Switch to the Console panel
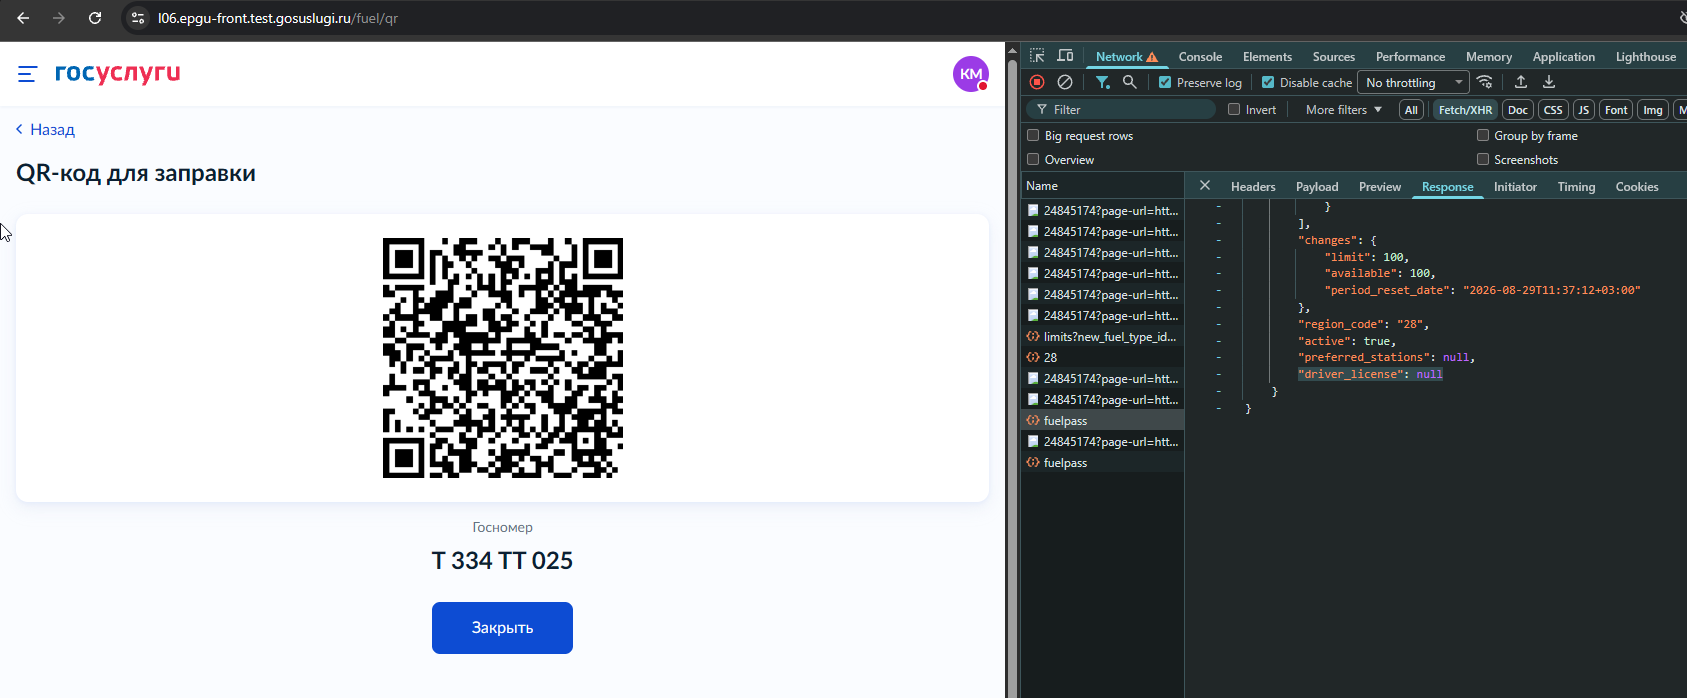This screenshot has width=1687, height=698. 1200,57
